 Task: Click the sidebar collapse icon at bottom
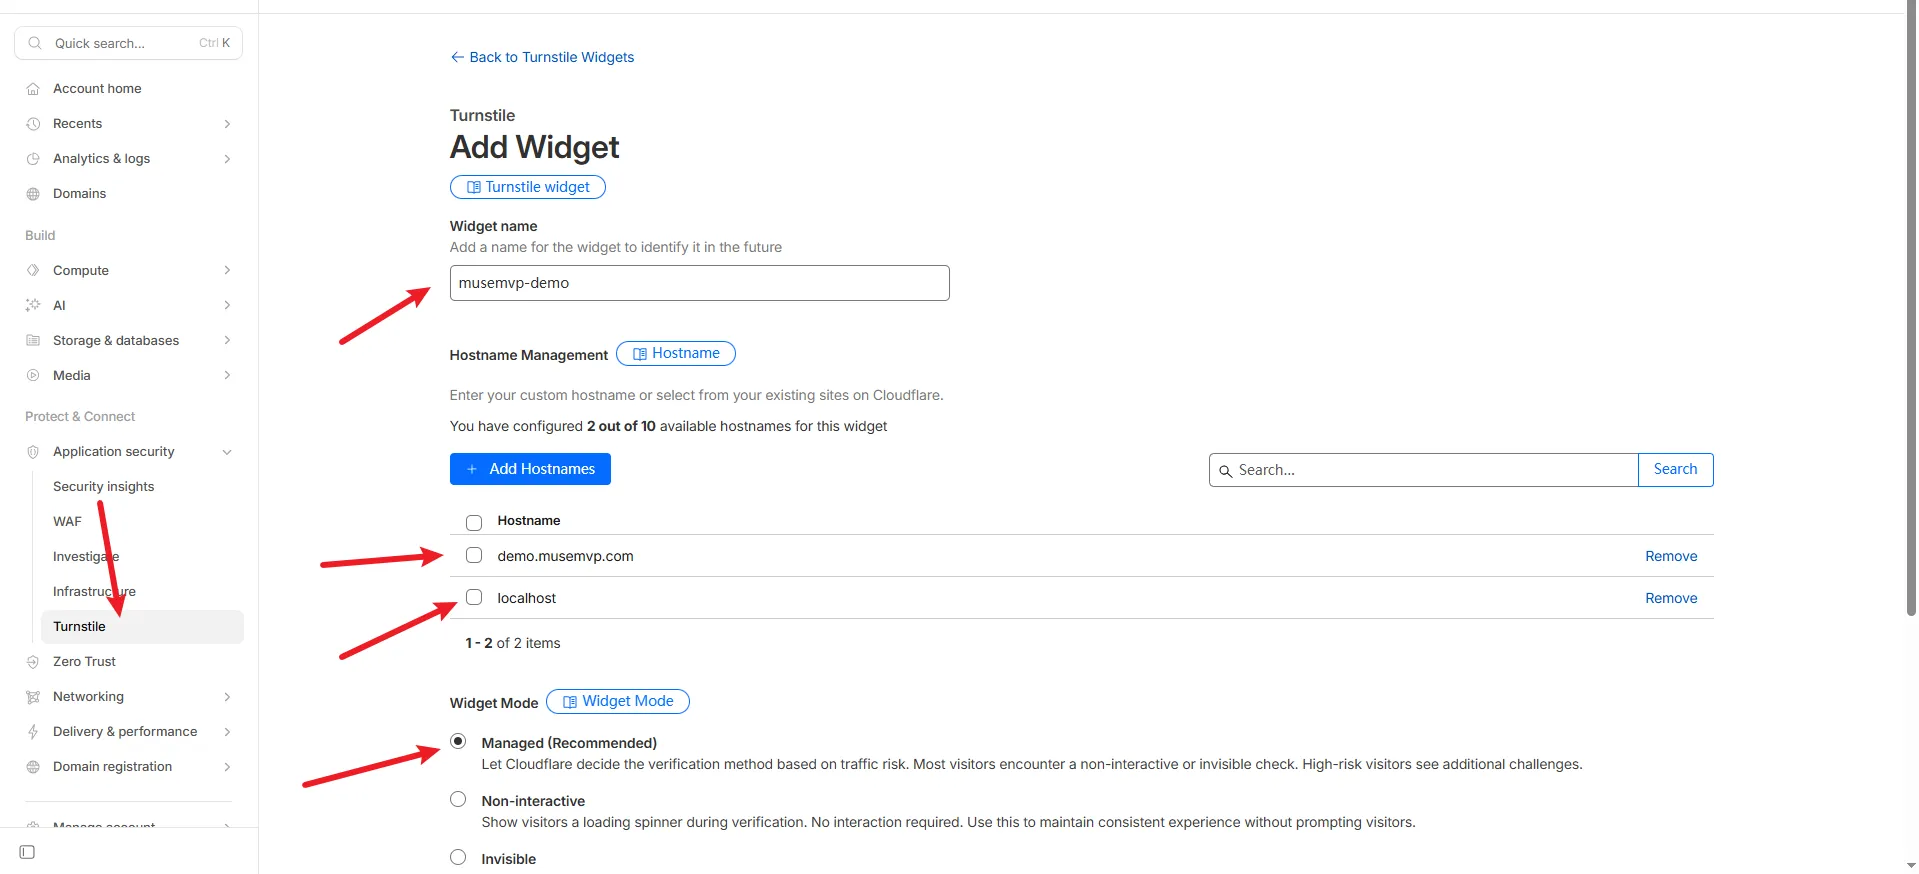click(28, 852)
